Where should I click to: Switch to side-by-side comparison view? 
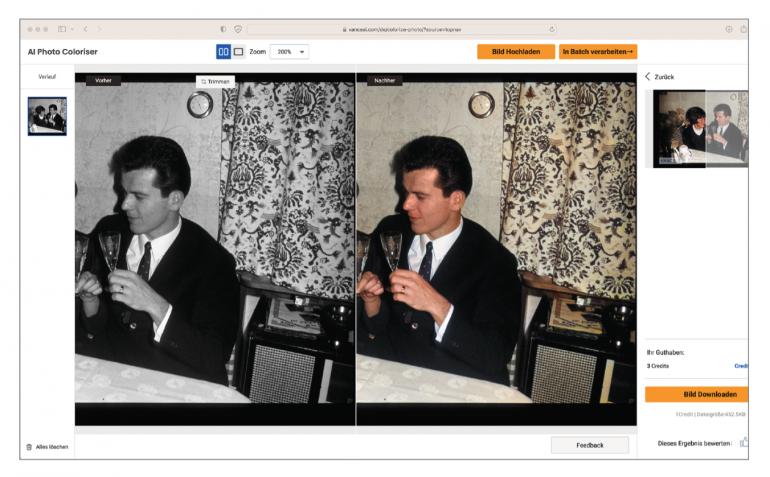point(223,52)
